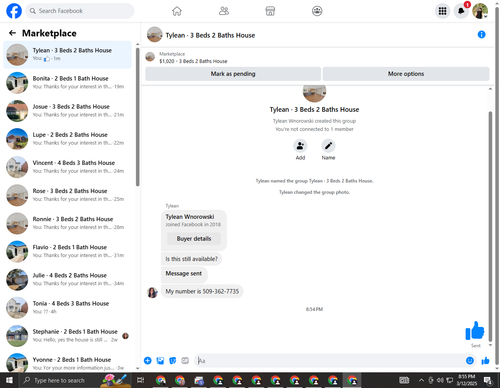
Task: Open the Marketplace storefront icon
Action: coord(270,11)
